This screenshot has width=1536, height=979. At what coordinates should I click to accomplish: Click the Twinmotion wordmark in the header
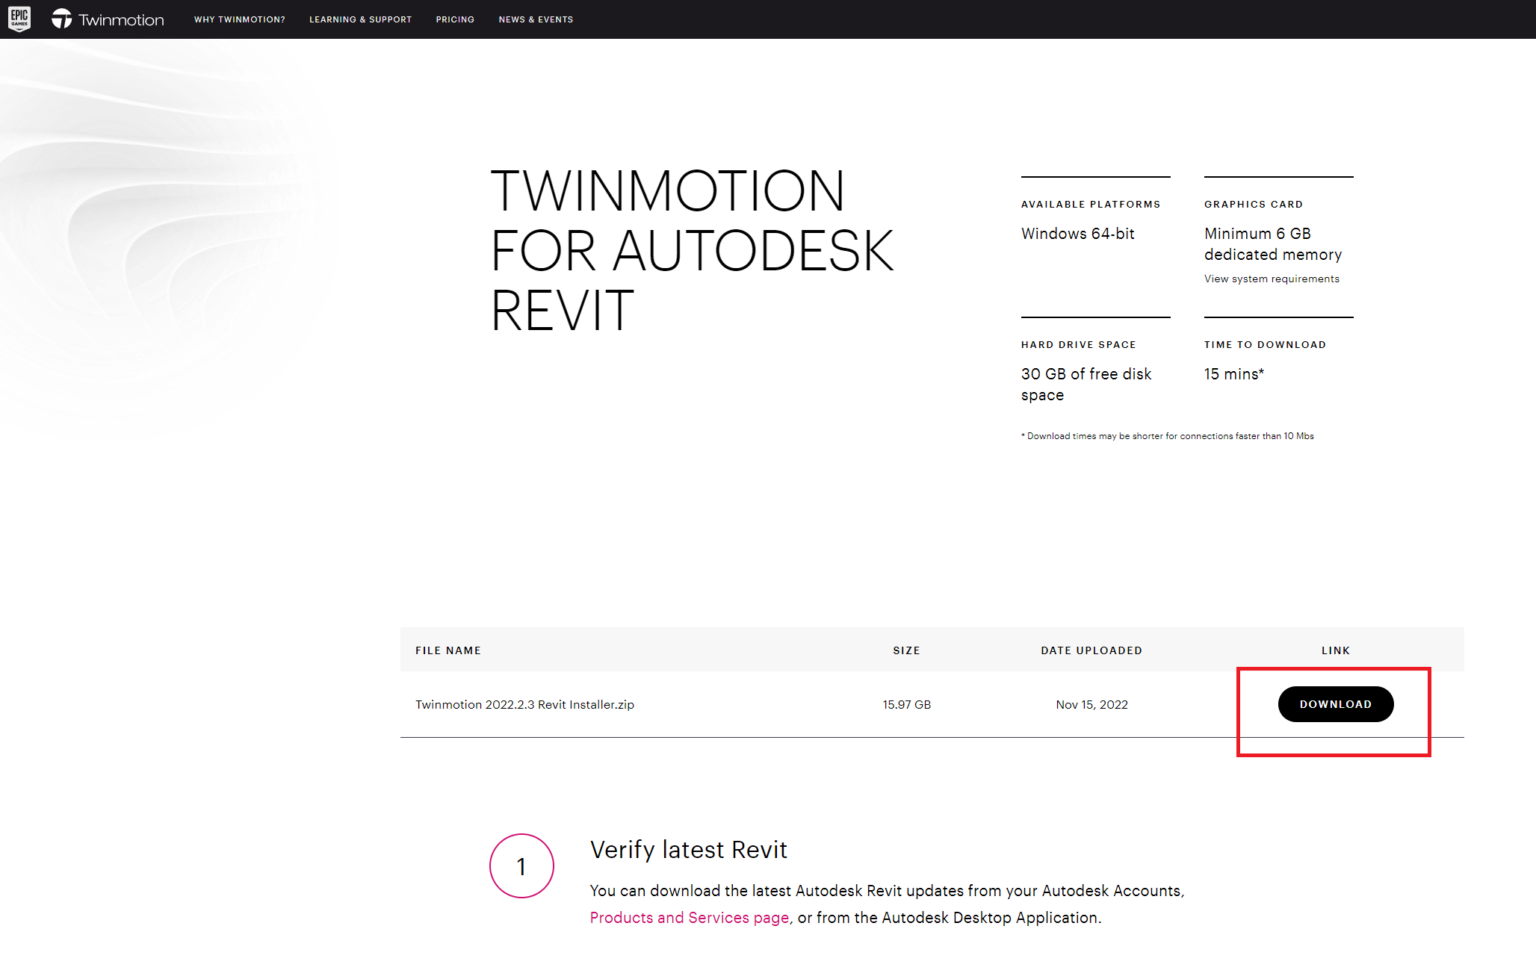click(120, 18)
